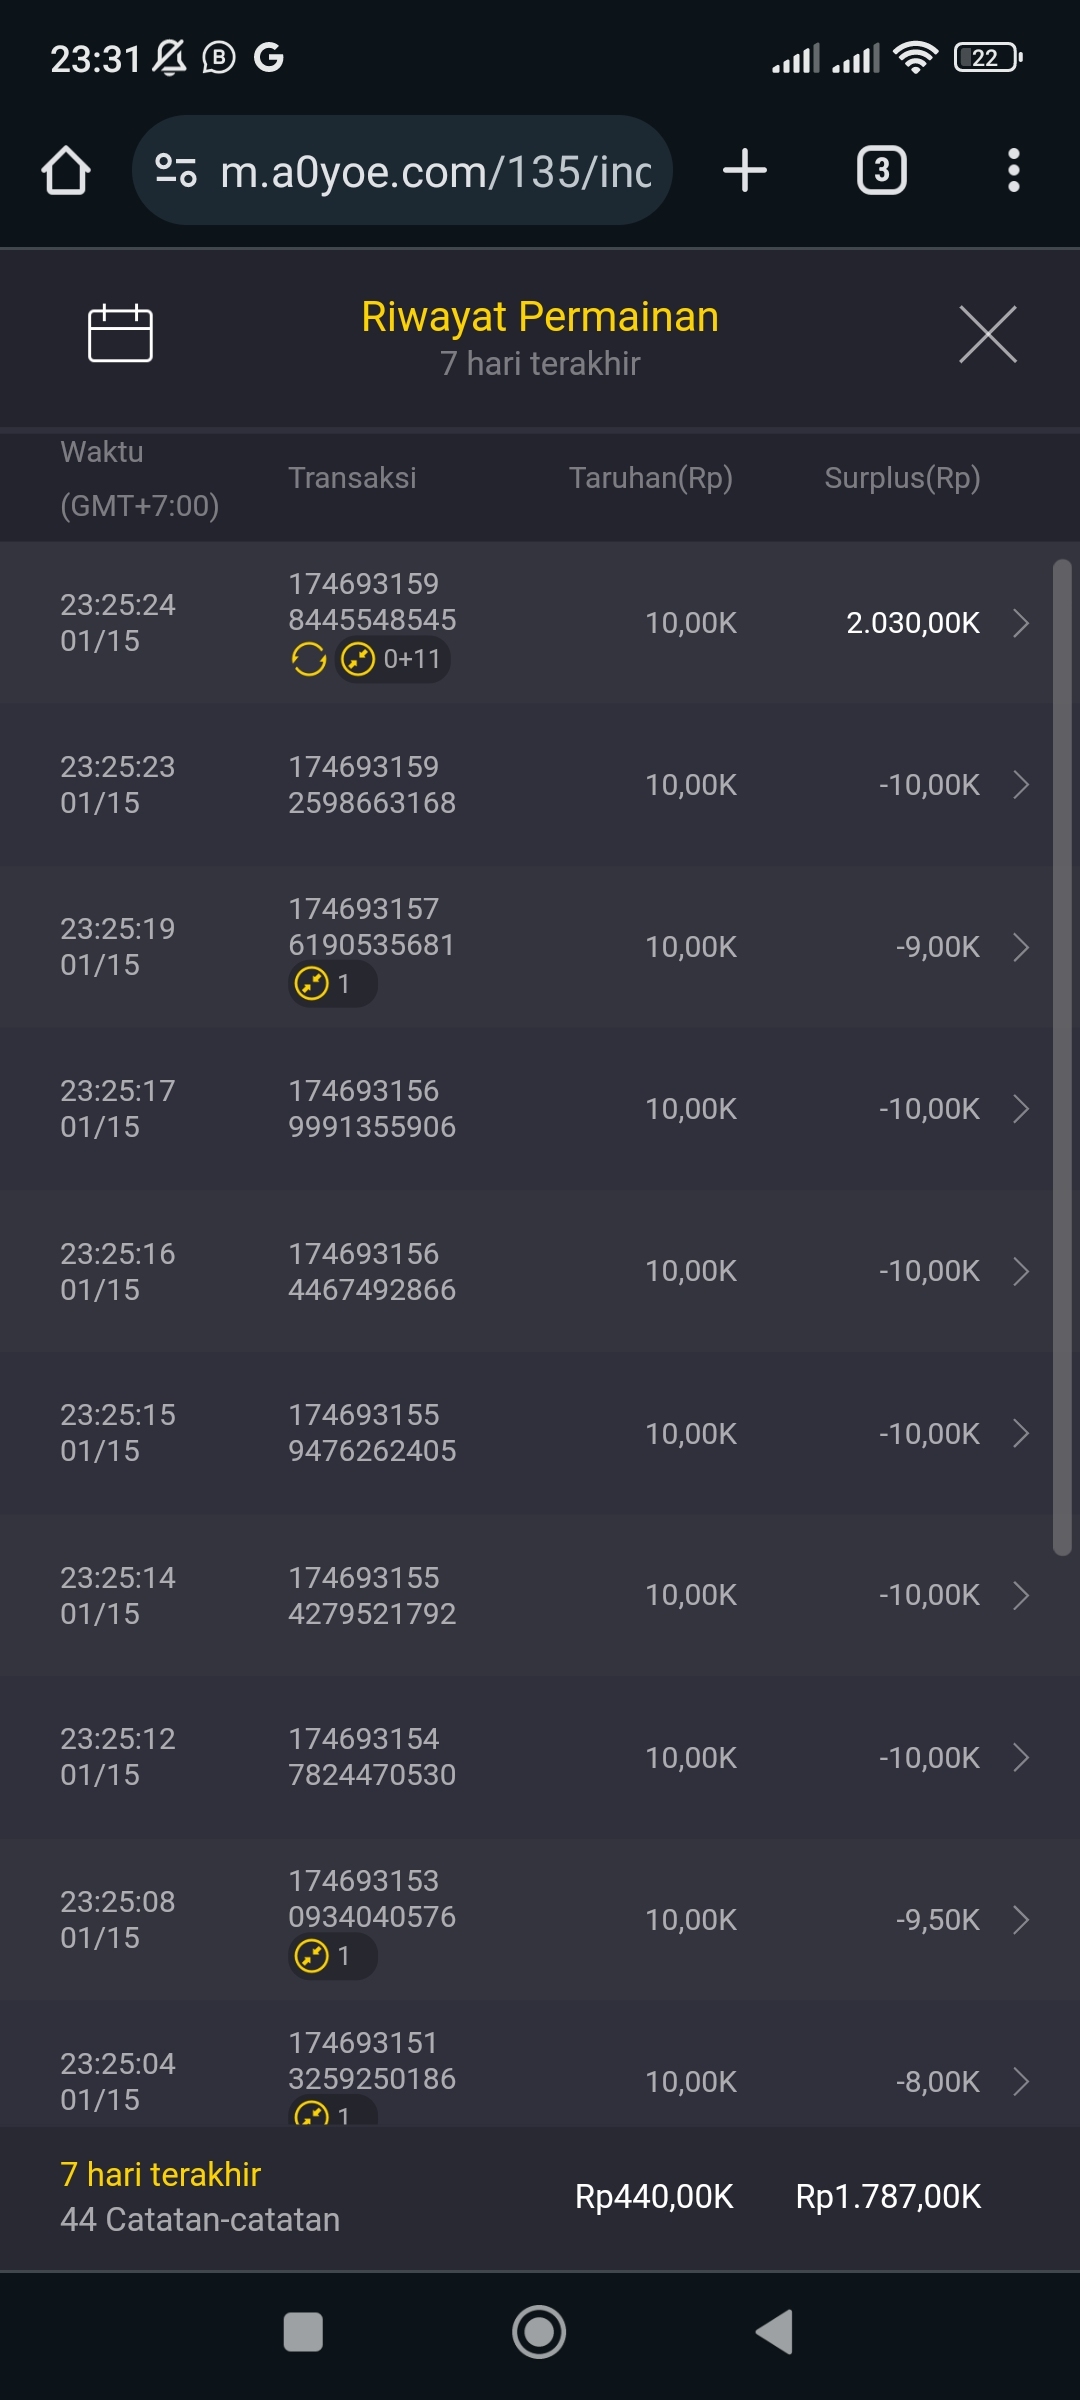Click the history list scrollbar
The height and width of the screenshot is (2400, 1080).
pos(1062,1057)
